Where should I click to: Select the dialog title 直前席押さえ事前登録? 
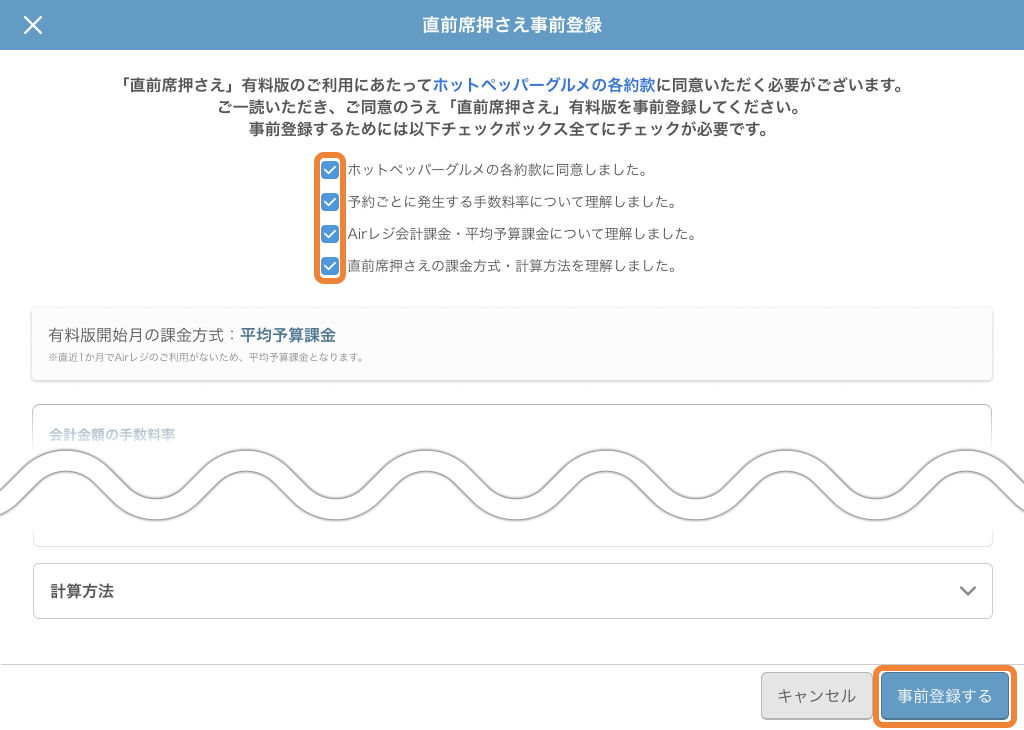(x=511, y=25)
